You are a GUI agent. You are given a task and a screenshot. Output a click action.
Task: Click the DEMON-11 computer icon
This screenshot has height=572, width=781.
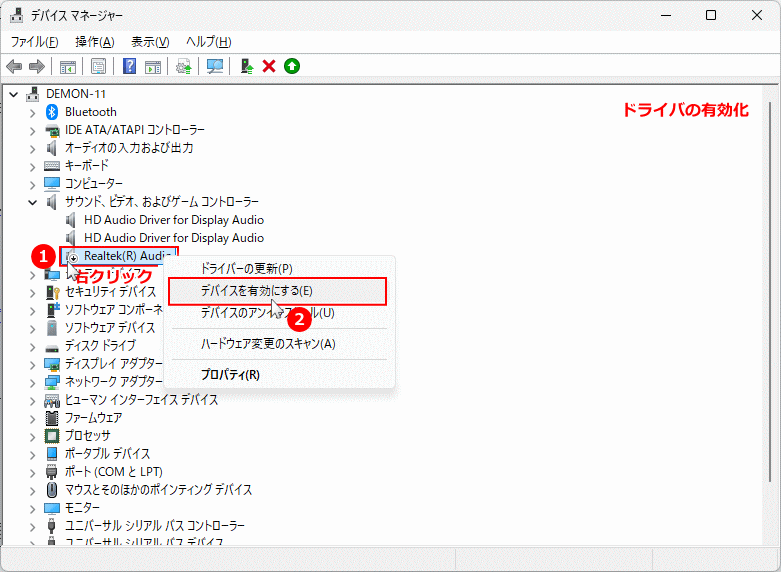(32, 94)
